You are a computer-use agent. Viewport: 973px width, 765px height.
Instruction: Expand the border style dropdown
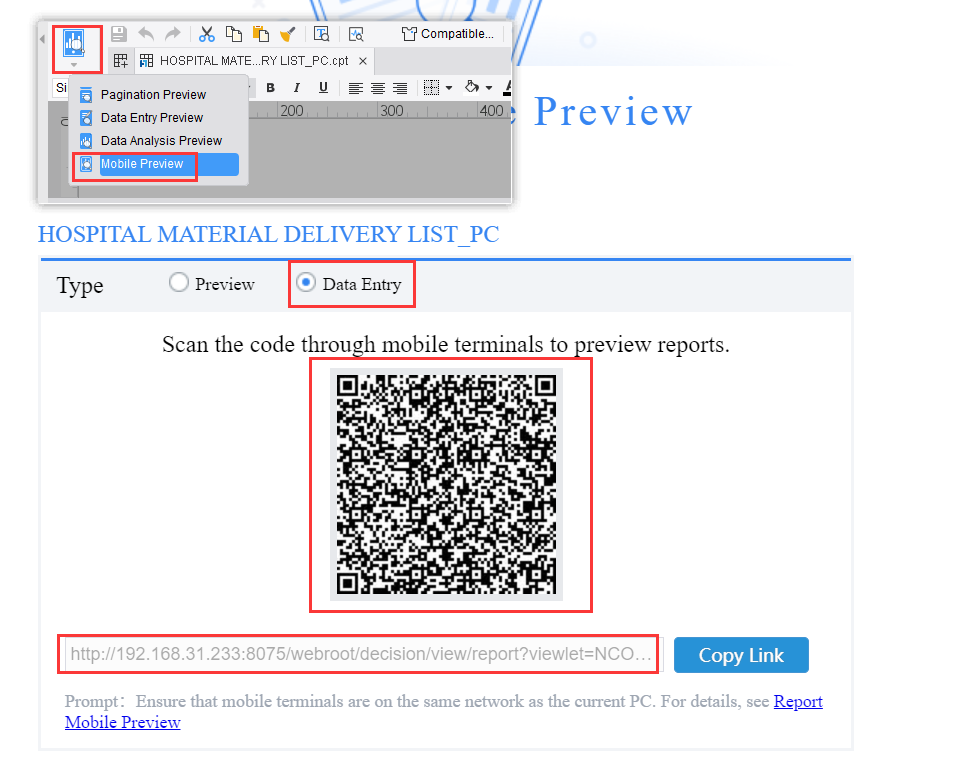(447, 87)
